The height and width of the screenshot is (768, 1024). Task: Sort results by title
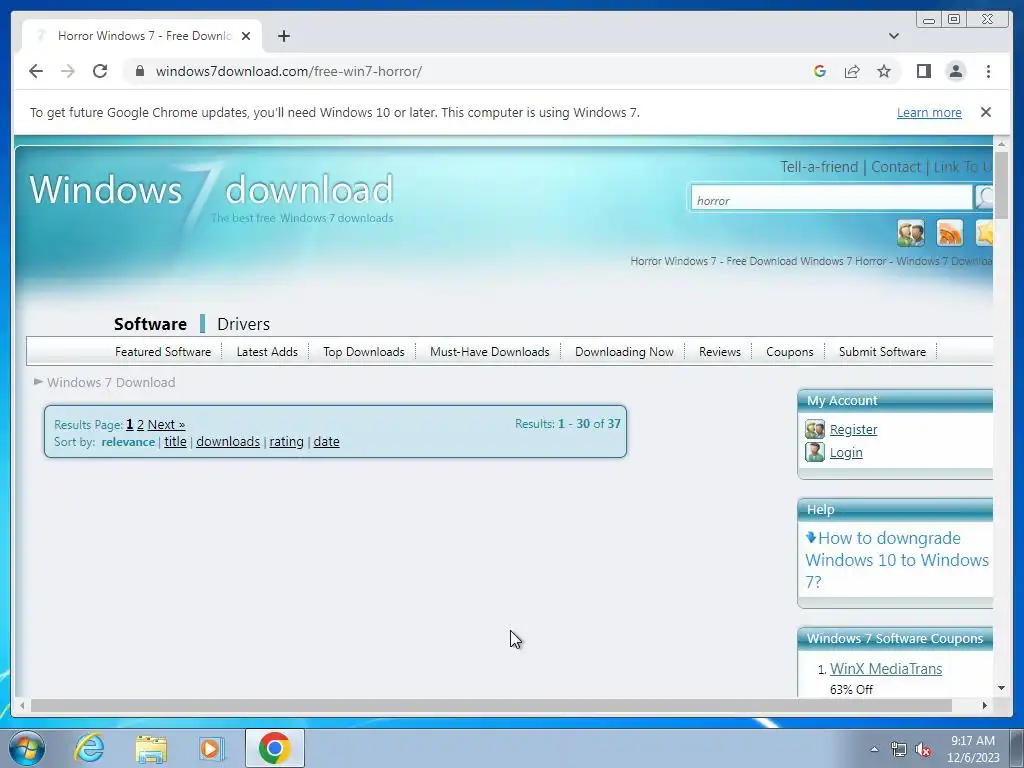pyautogui.click(x=175, y=442)
